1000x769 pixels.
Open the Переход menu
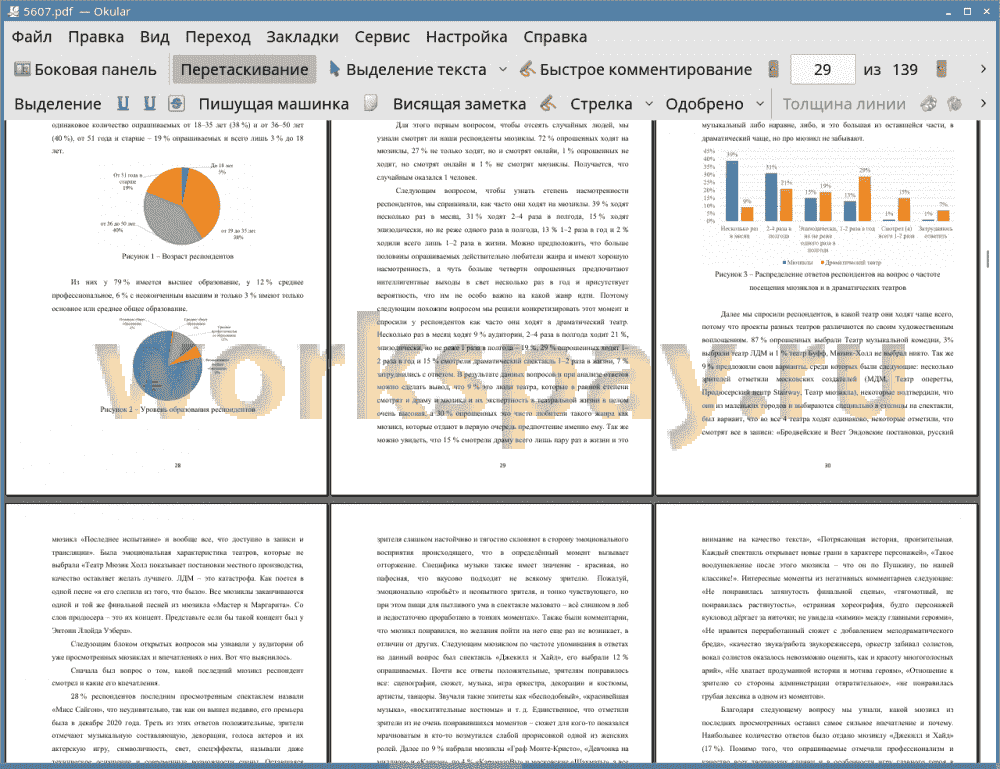(x=217, y=37)
